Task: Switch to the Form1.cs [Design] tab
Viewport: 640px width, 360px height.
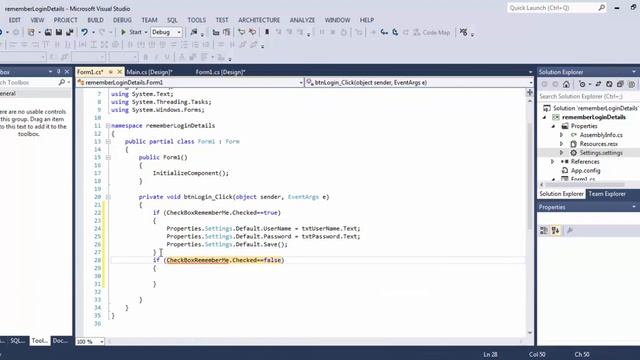Action: tap(220, 72)
